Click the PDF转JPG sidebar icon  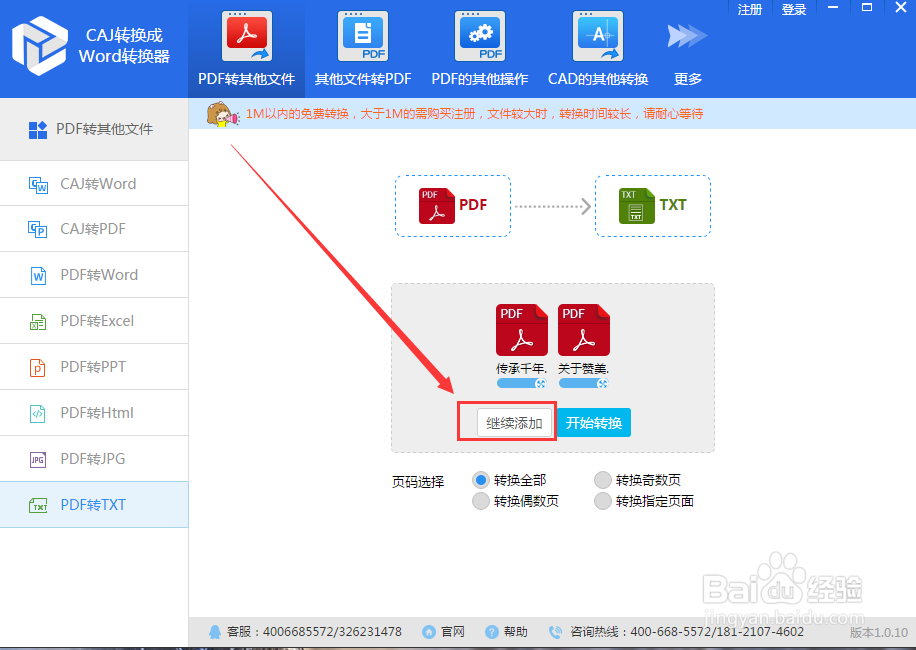tap(37, 460)
